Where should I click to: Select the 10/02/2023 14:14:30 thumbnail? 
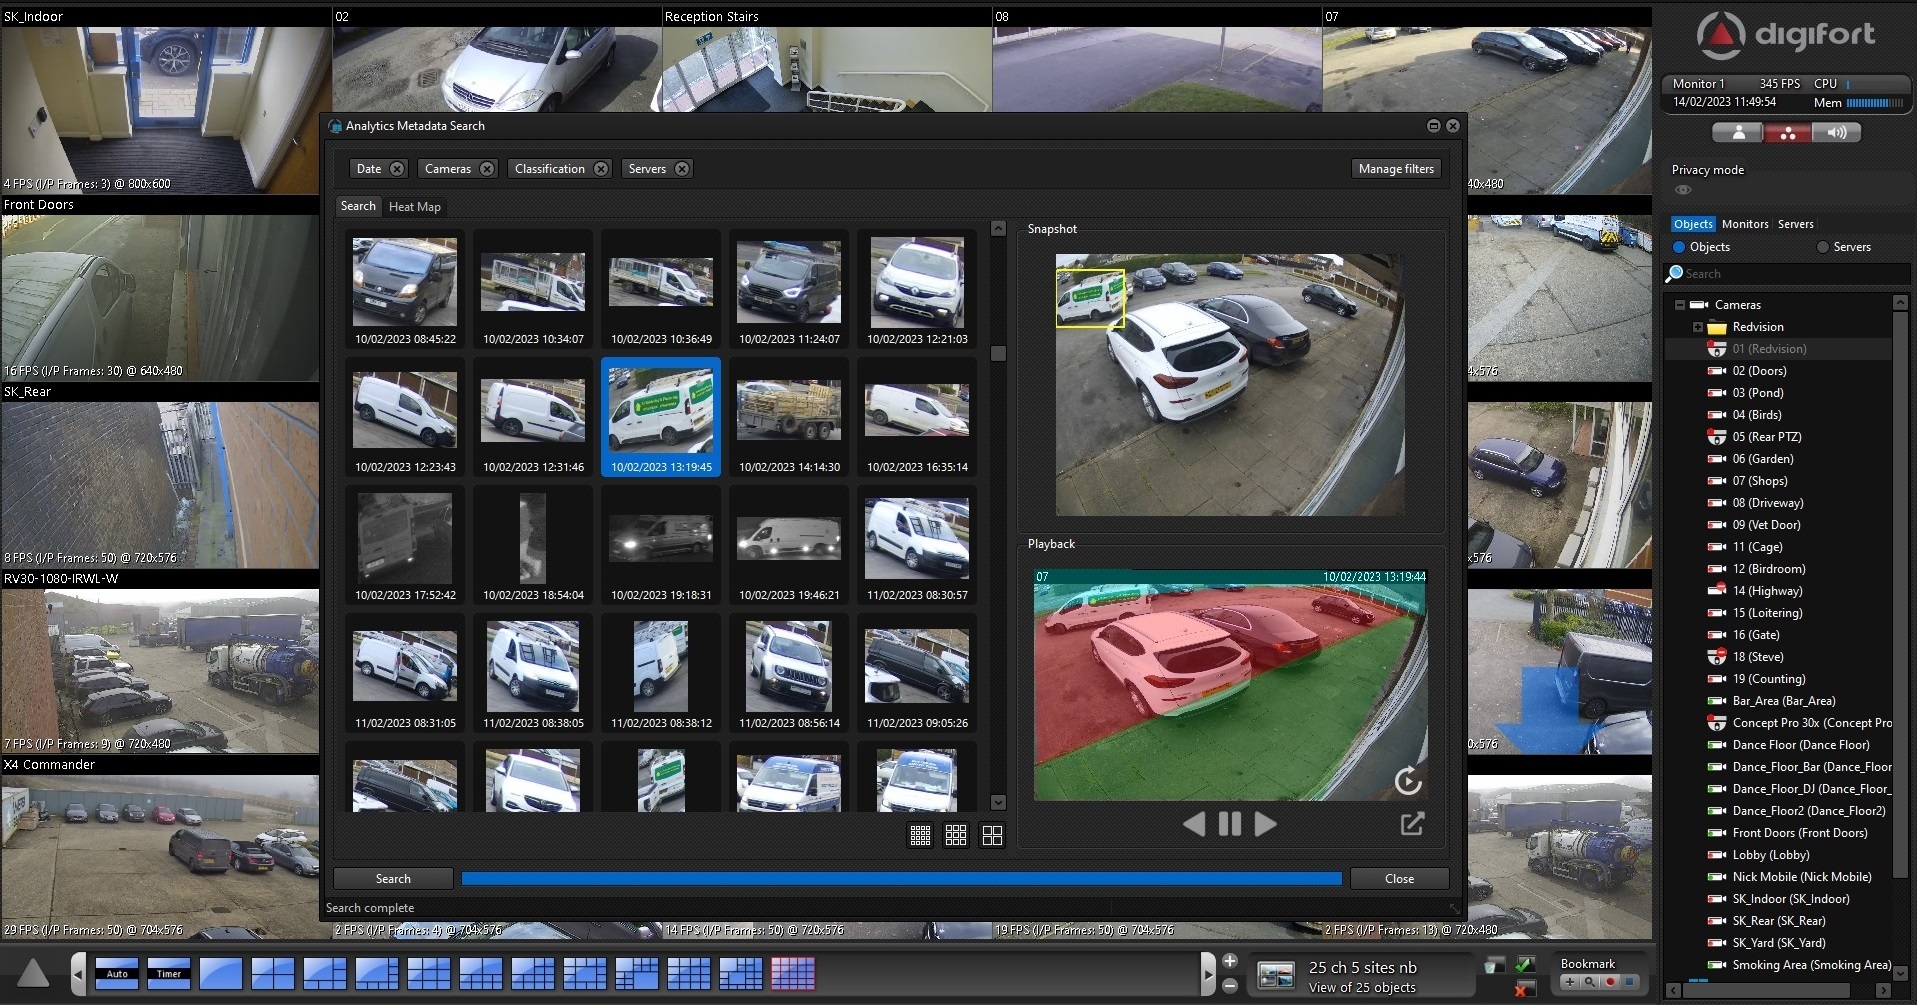pos(789,418)
